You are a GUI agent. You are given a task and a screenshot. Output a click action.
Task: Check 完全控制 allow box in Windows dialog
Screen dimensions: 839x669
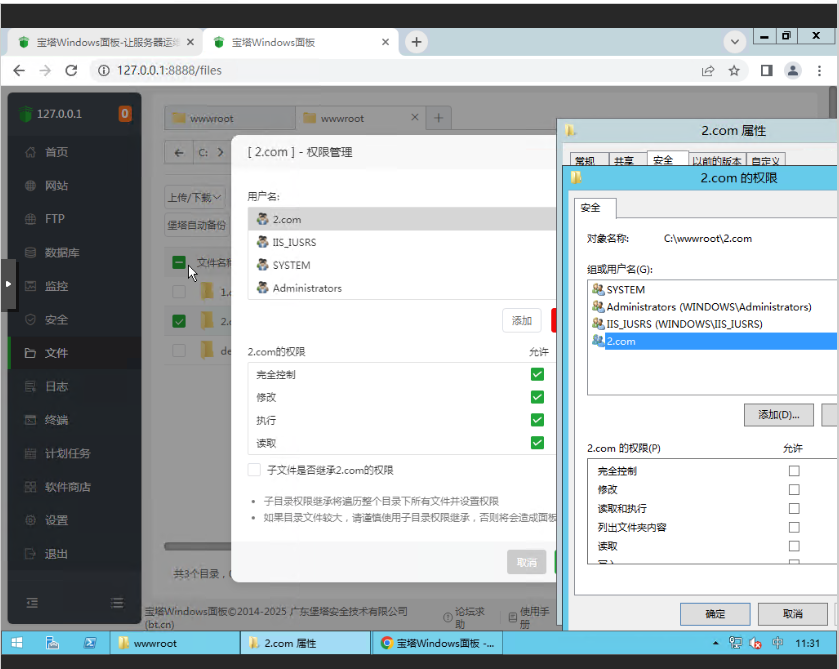pos(794,471)
